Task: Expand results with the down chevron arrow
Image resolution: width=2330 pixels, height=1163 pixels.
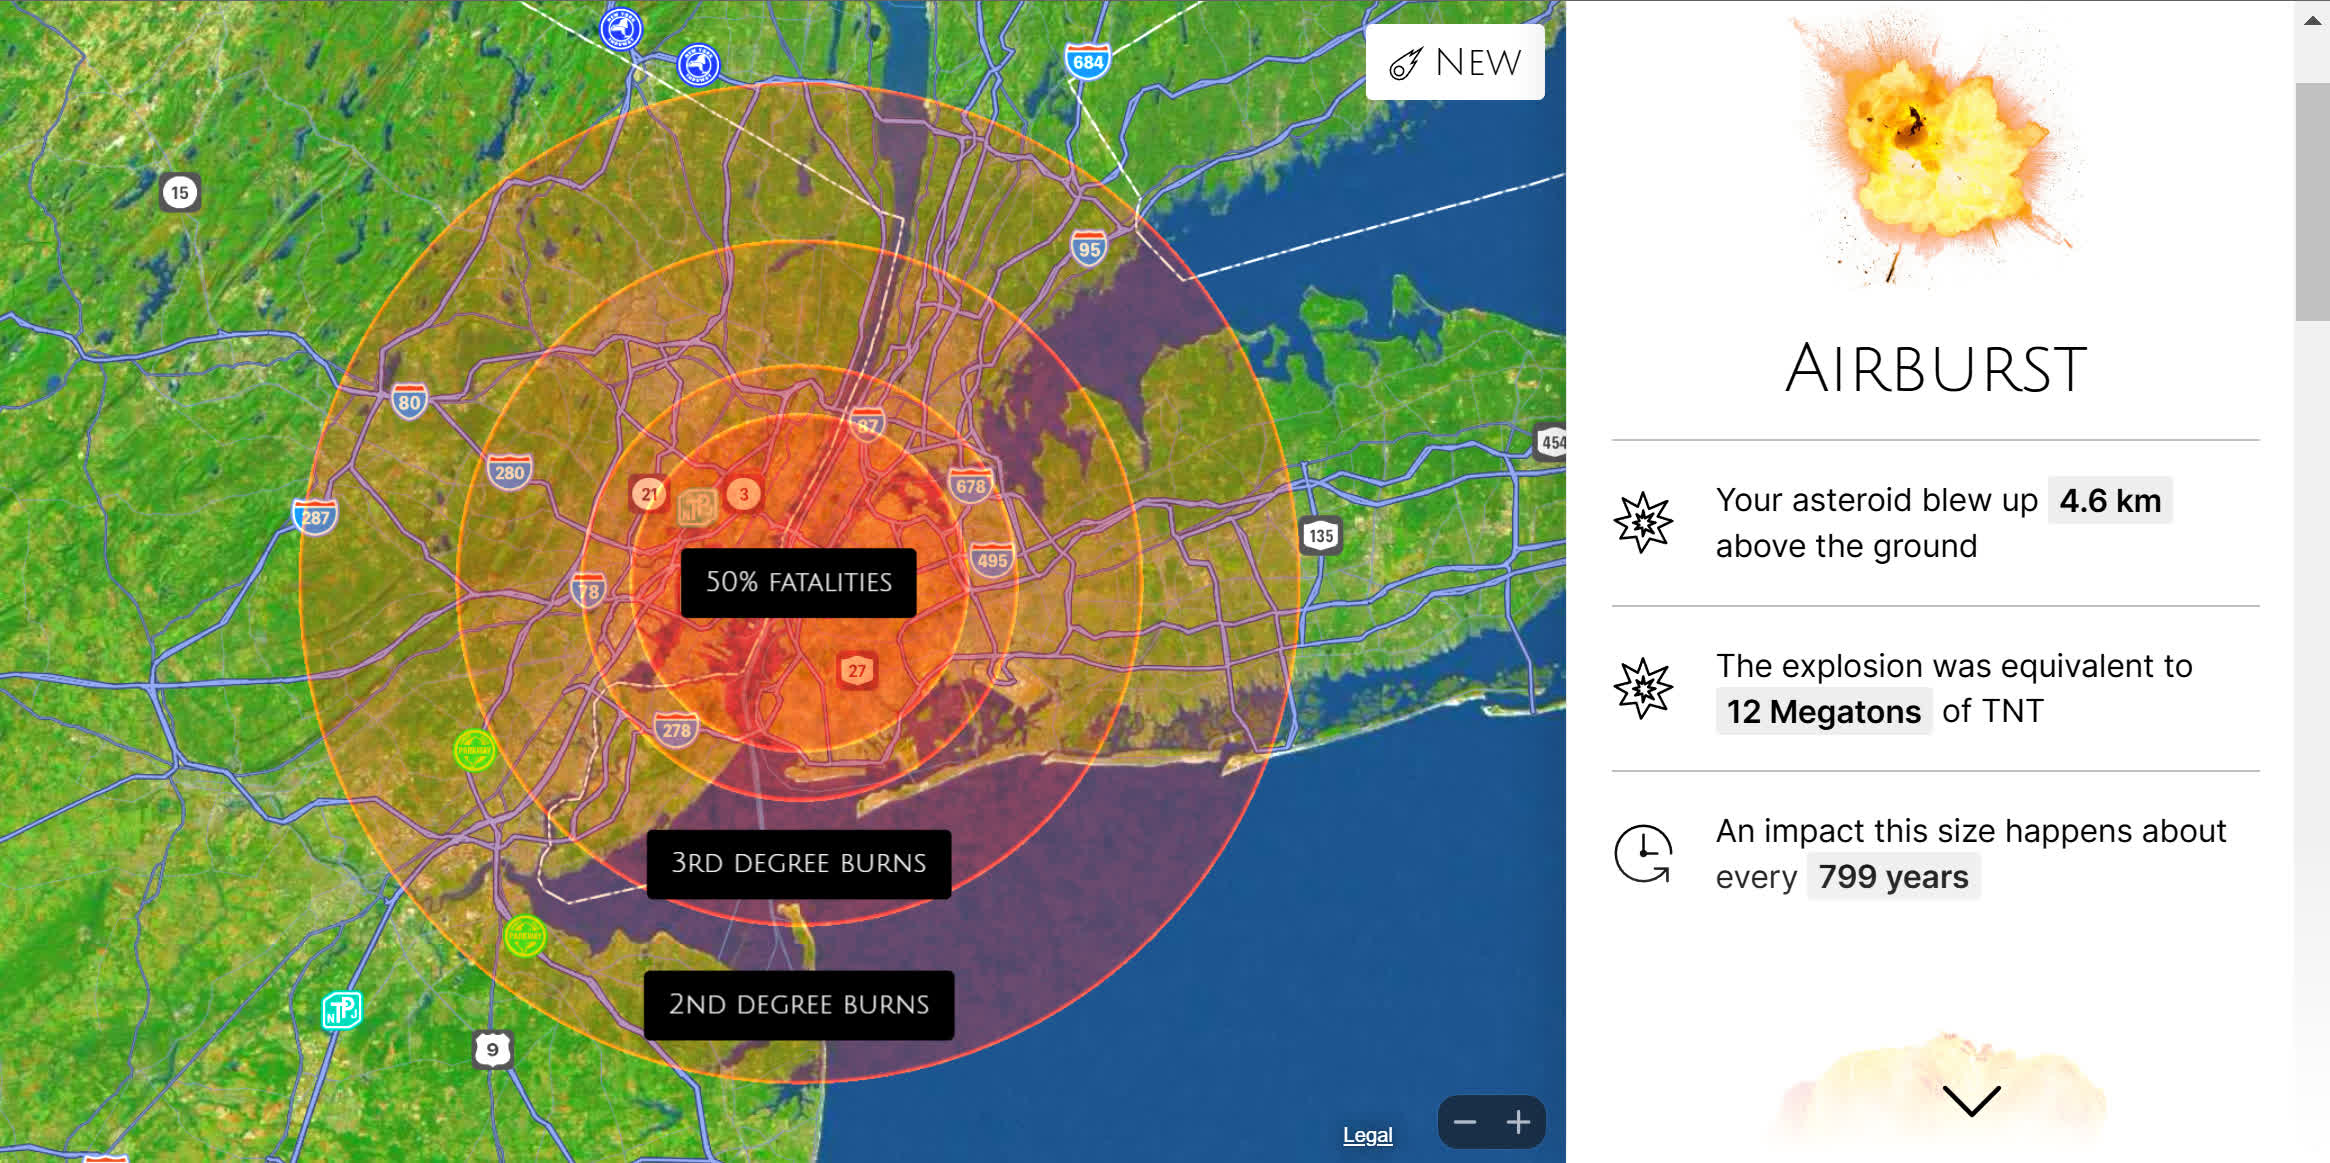Action: click(1971, 1100)
